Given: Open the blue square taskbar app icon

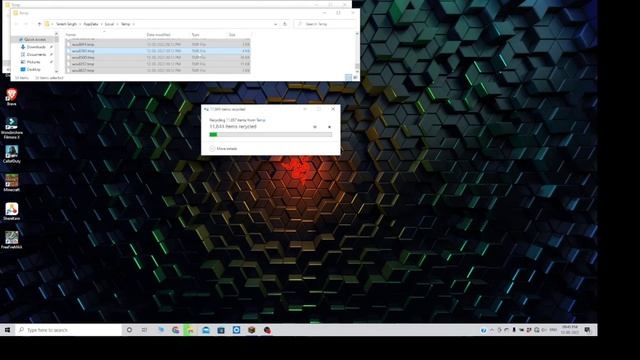Looking at the screenshot, I should 236,330.
